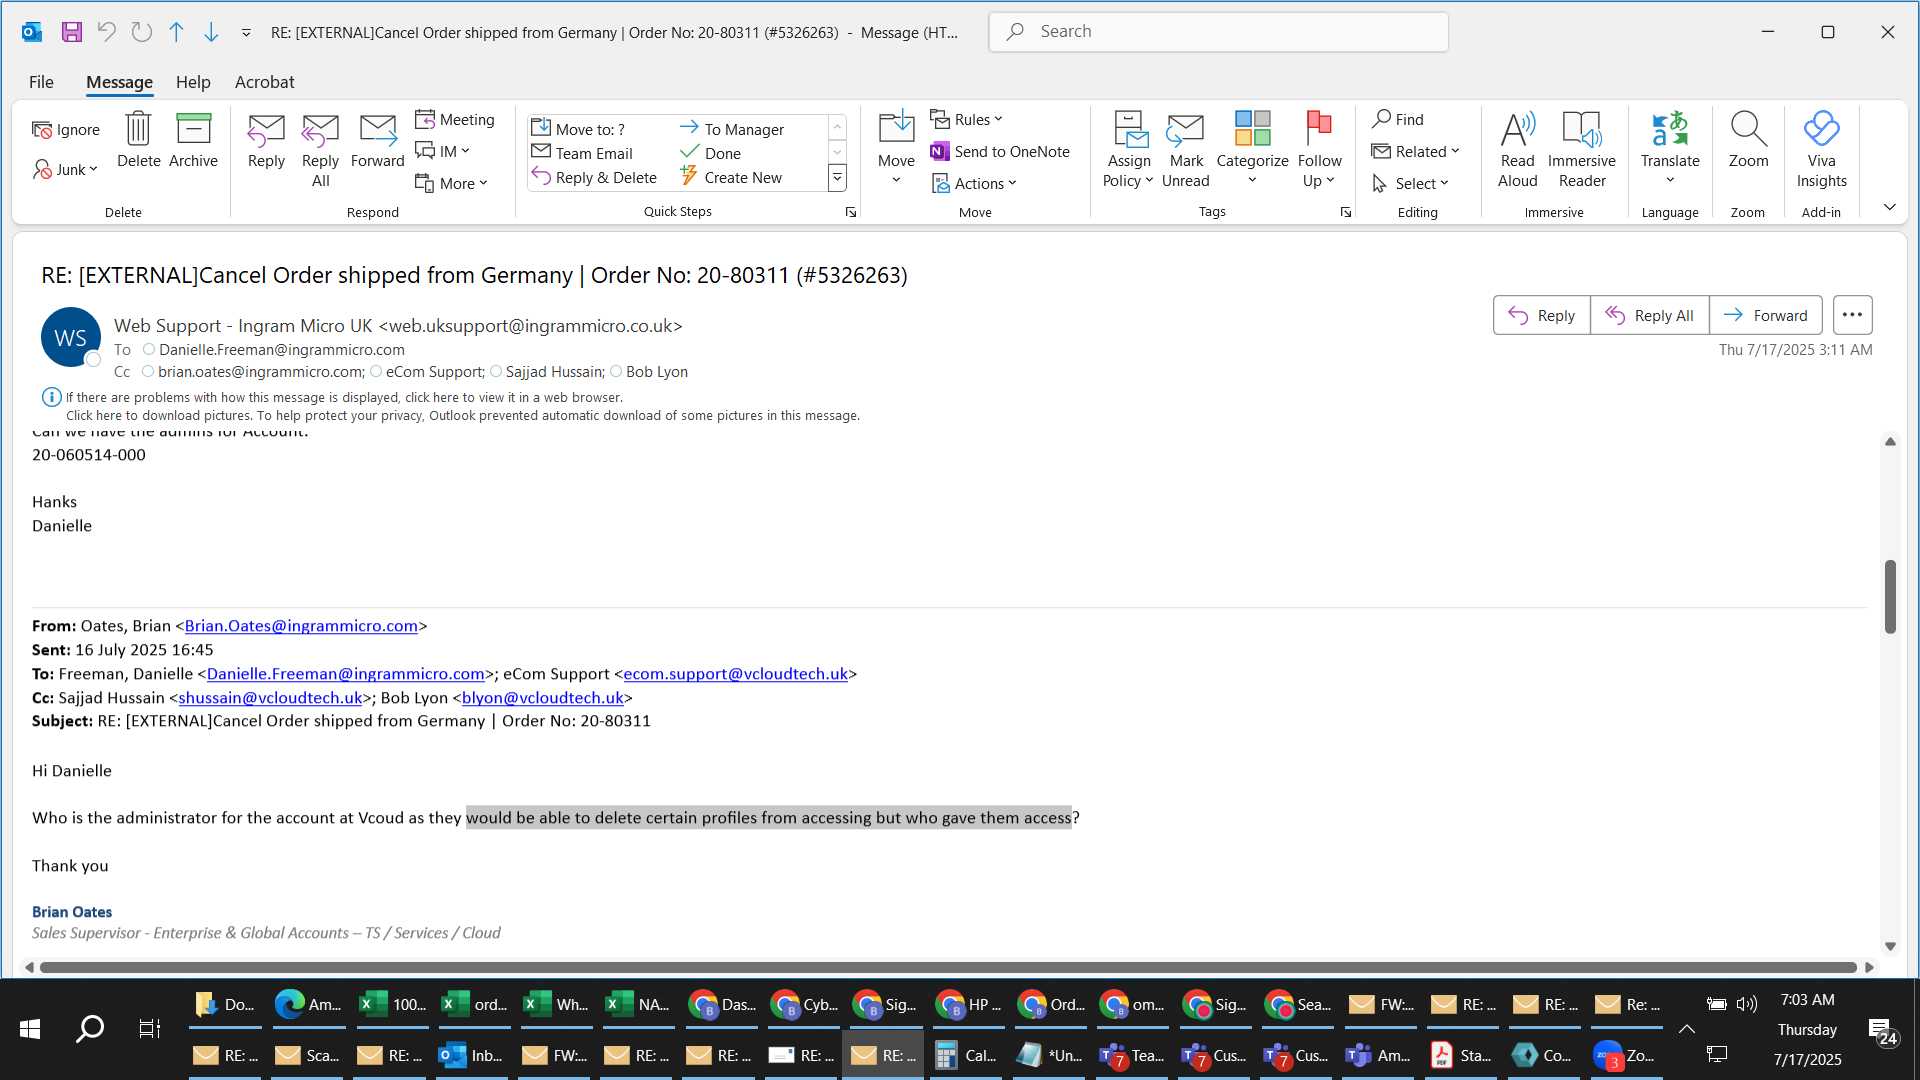
Task: Go to next item with down arrow
Action: [211, 32]
